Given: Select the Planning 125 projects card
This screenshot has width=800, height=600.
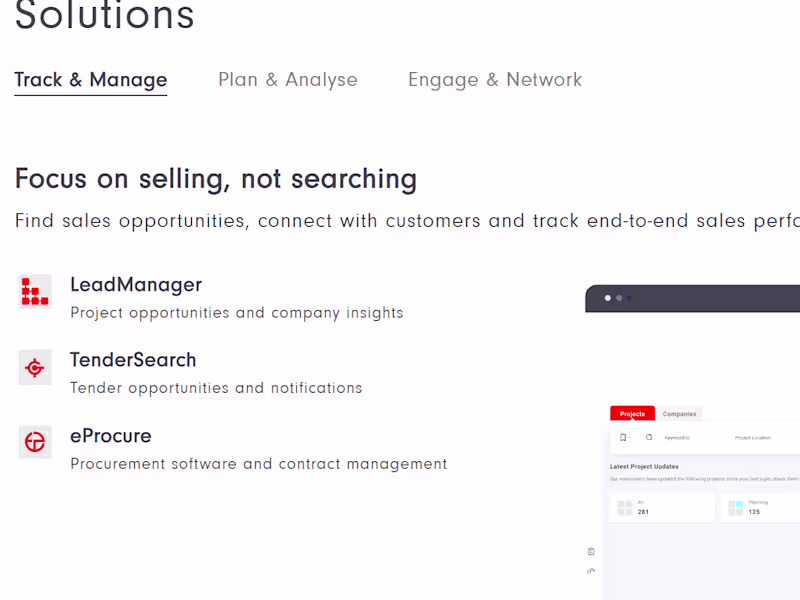Looking at the screenshot, I should 764,507.
